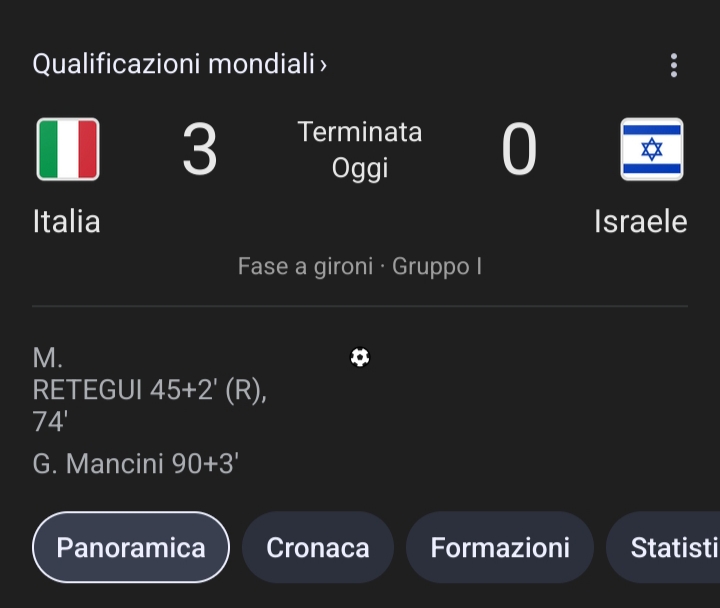Click the Israel flag icon
The image size is (720, 608).
[x=651, y=149]
